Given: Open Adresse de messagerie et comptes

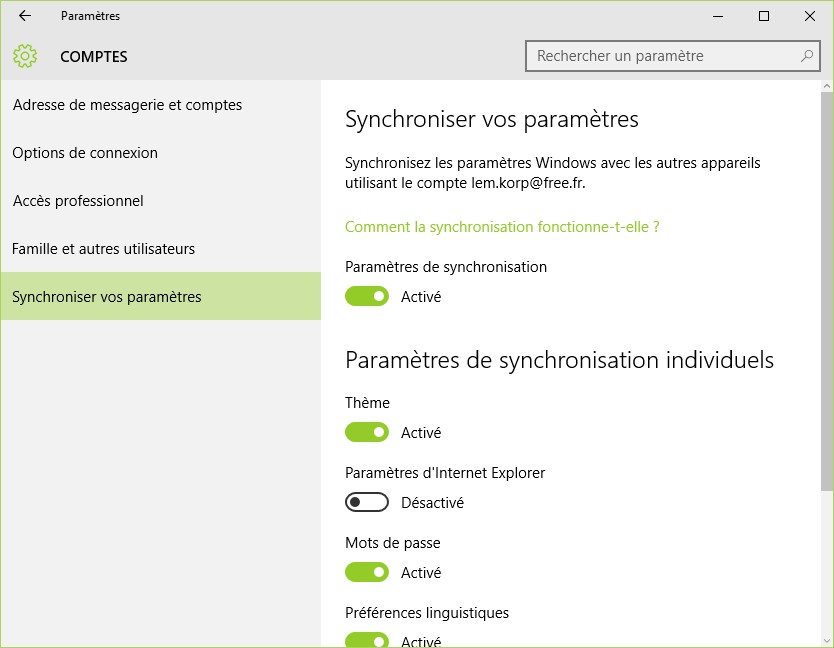Looking at the screenshot, I should tap(127, 105).
